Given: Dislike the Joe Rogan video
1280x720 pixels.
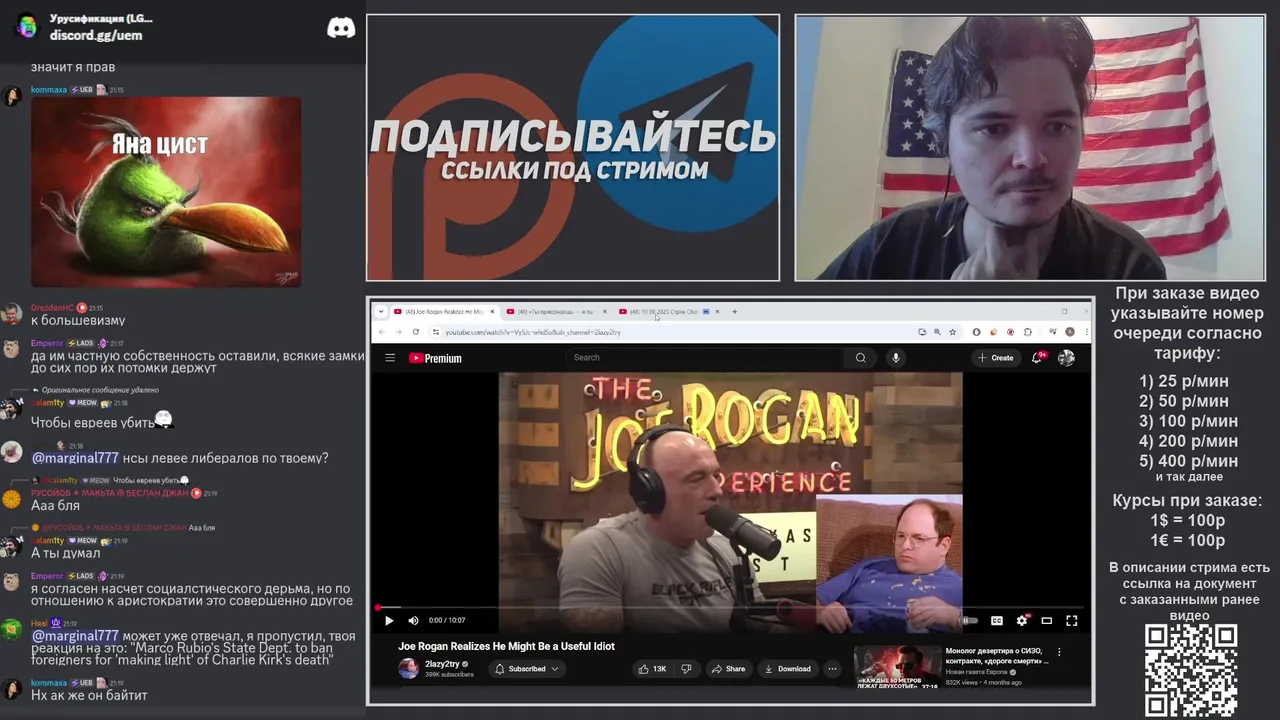Looking at the screenshot, I should pyautogui.click(x=686, y=669).
